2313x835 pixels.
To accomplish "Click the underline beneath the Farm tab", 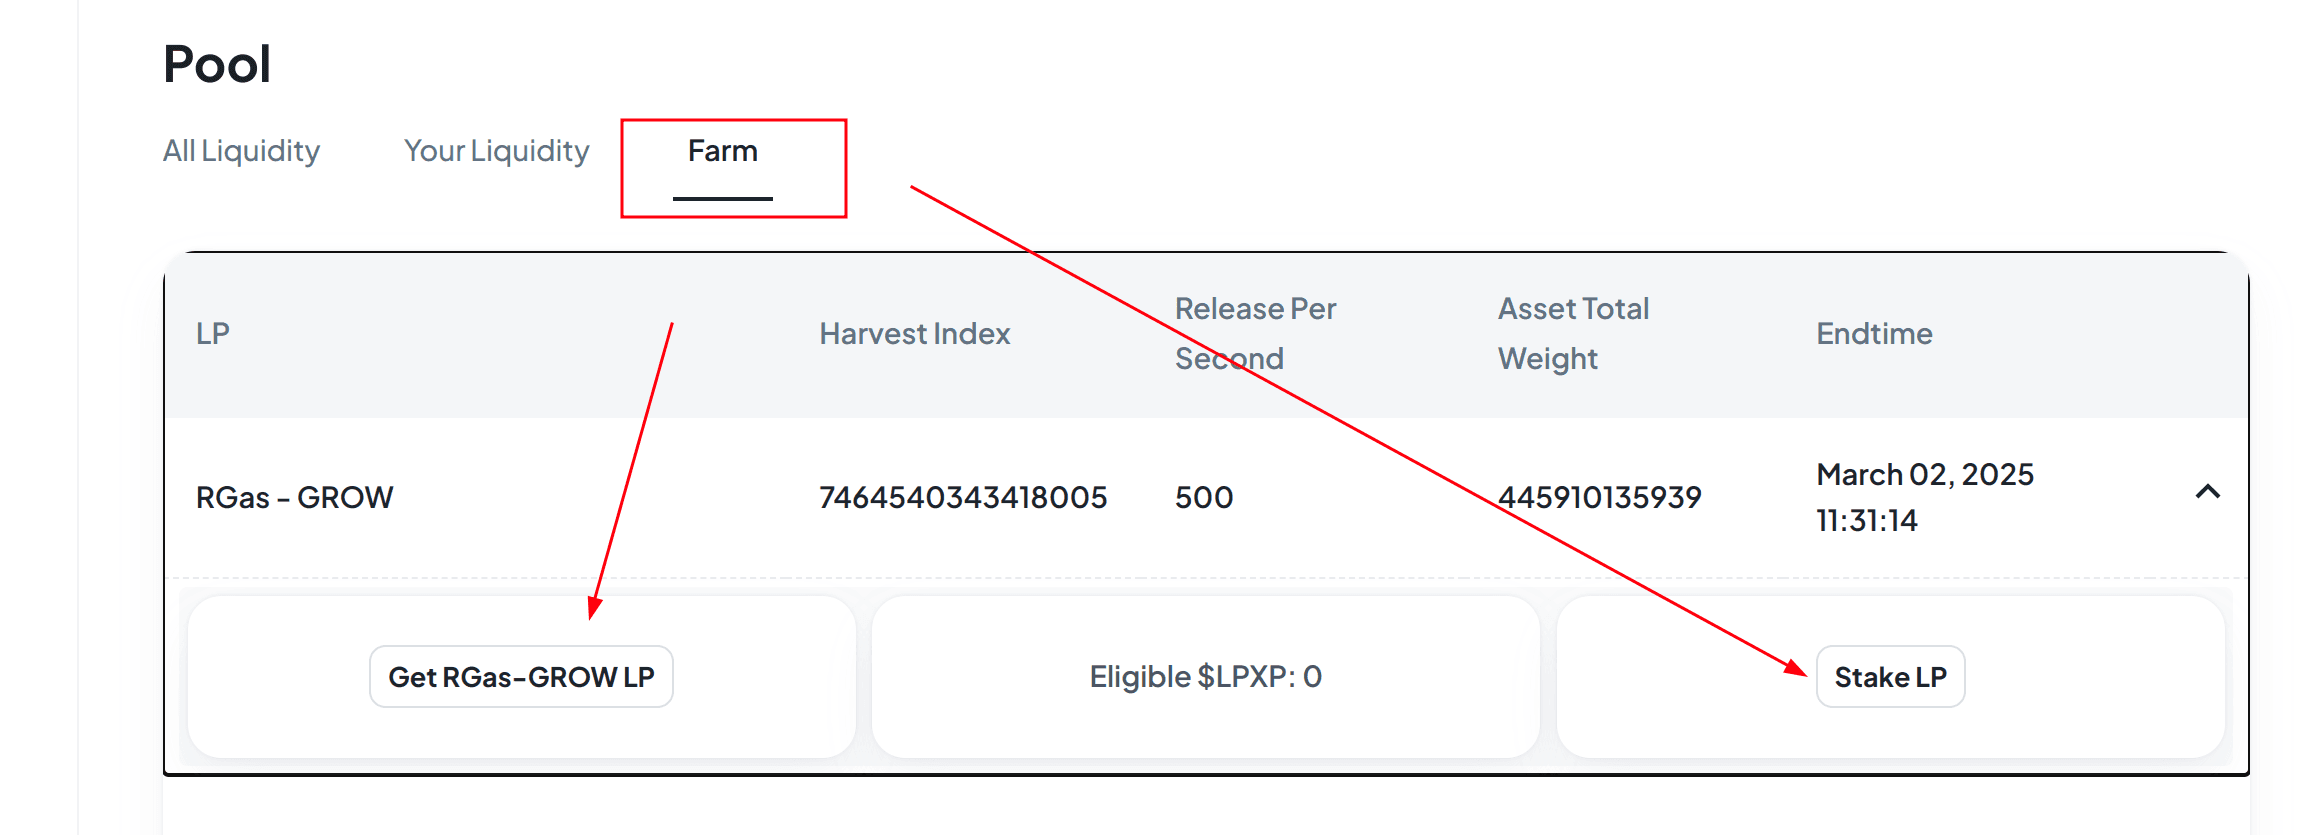I will point(723,198).
